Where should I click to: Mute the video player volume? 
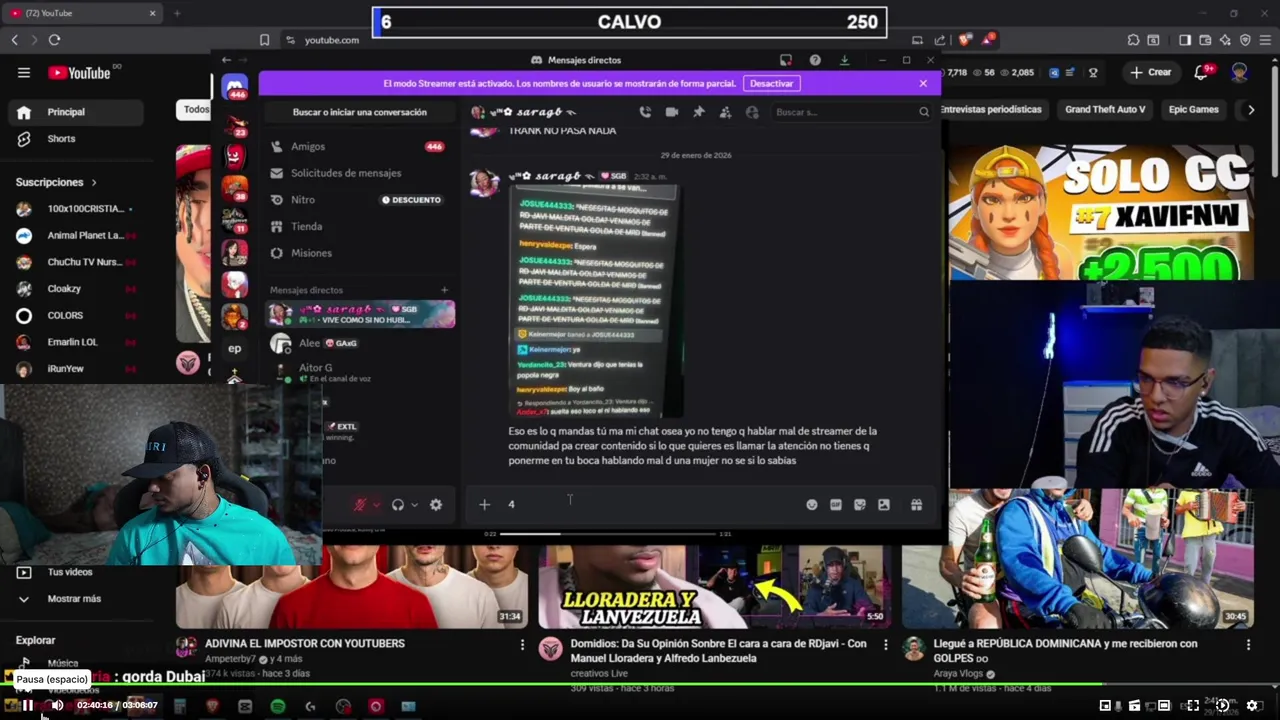(x=57, y=705)
